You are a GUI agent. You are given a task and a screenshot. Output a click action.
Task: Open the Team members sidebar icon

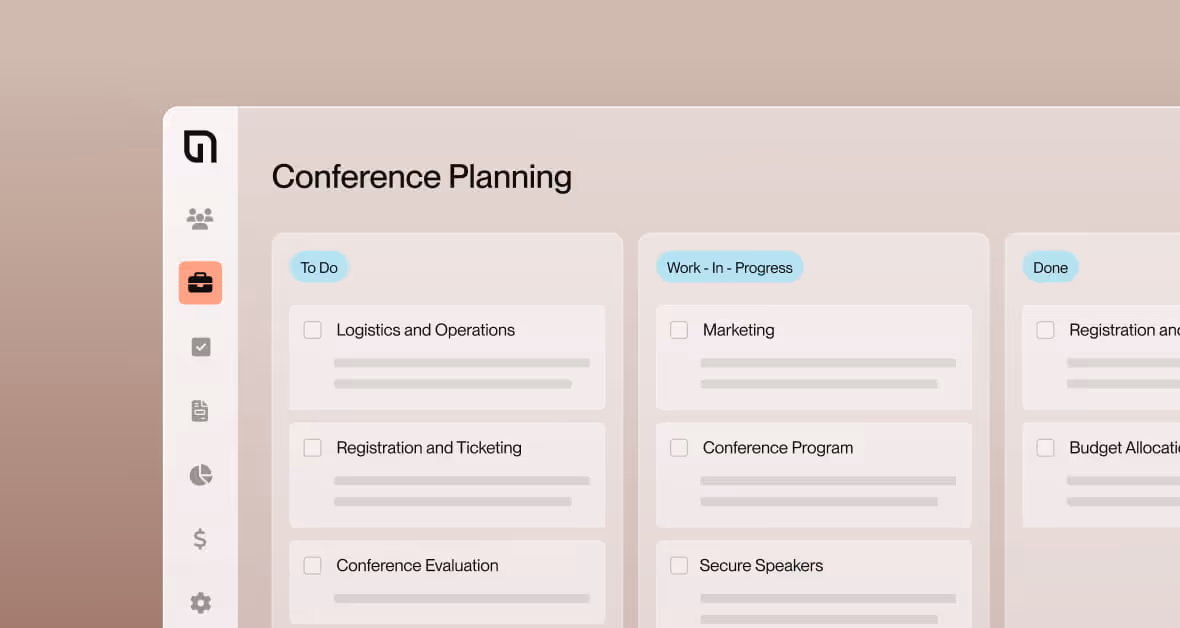[x=200, y=218]
